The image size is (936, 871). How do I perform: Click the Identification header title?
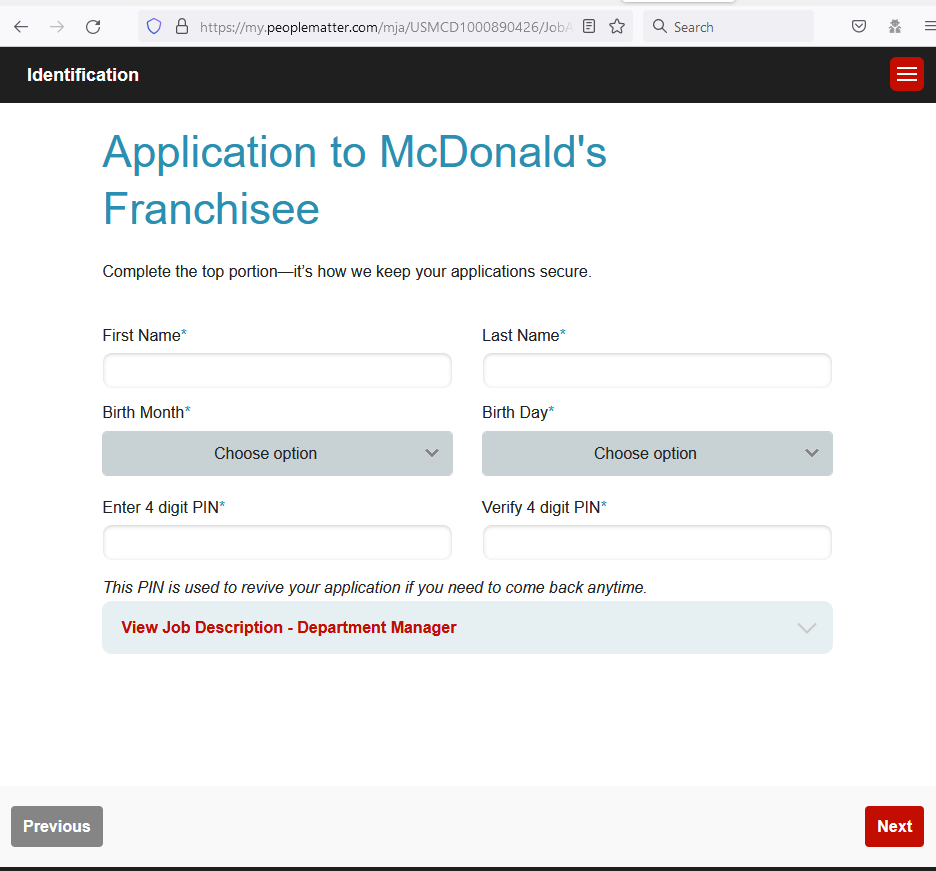[x=83, y=75]
